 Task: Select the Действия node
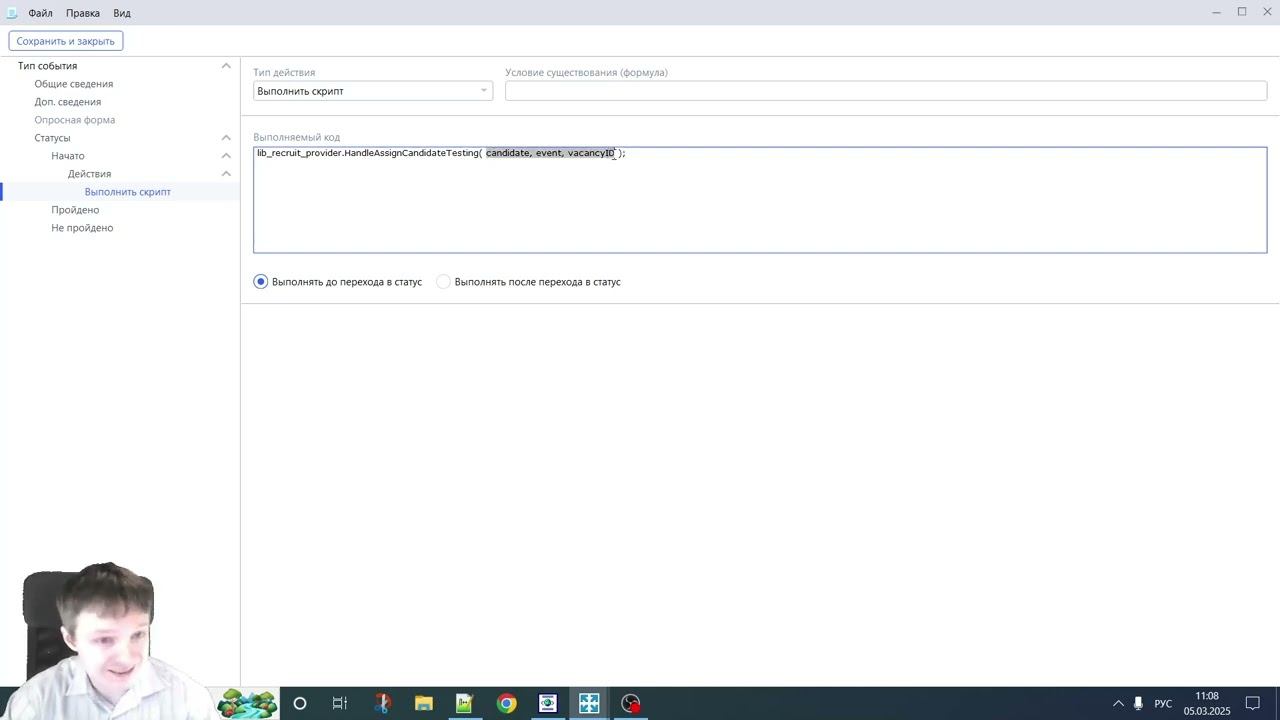click(90, 174)
